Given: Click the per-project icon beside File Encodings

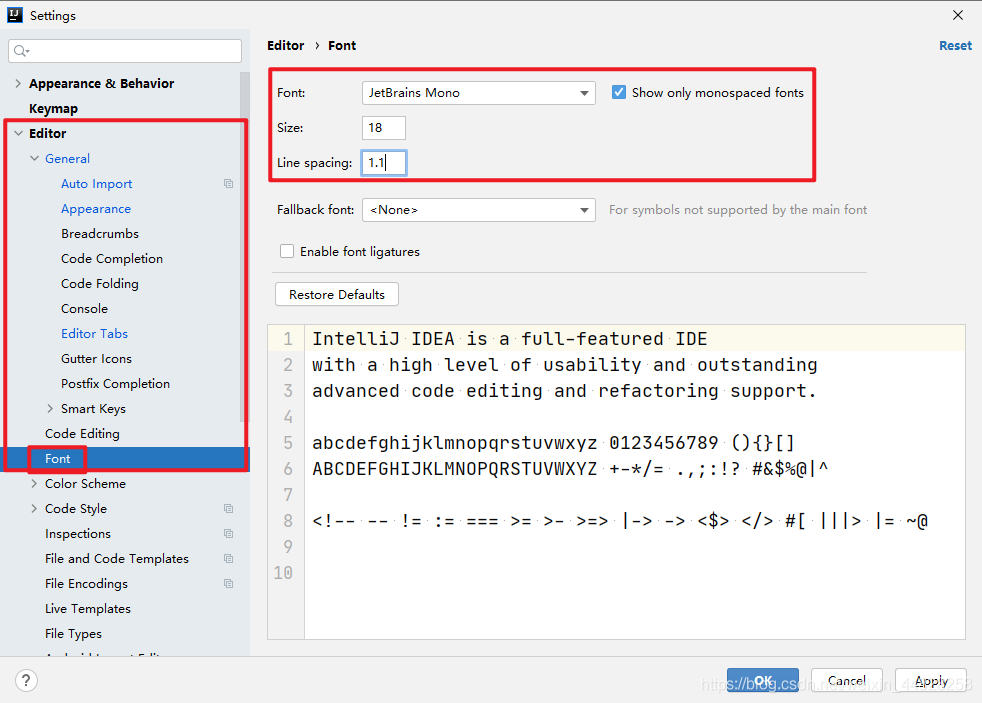Looking at the screenshot, I should 229,583.
